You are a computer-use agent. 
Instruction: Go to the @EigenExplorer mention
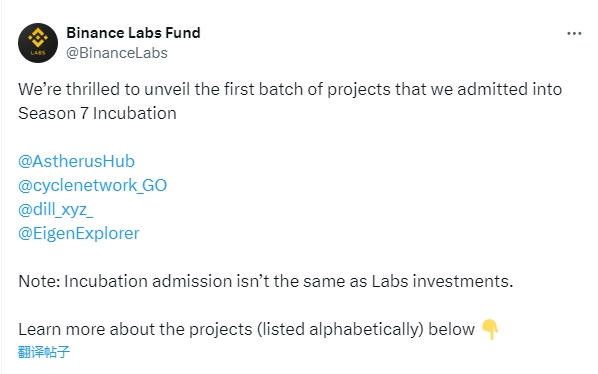click(x=79, y=233)
